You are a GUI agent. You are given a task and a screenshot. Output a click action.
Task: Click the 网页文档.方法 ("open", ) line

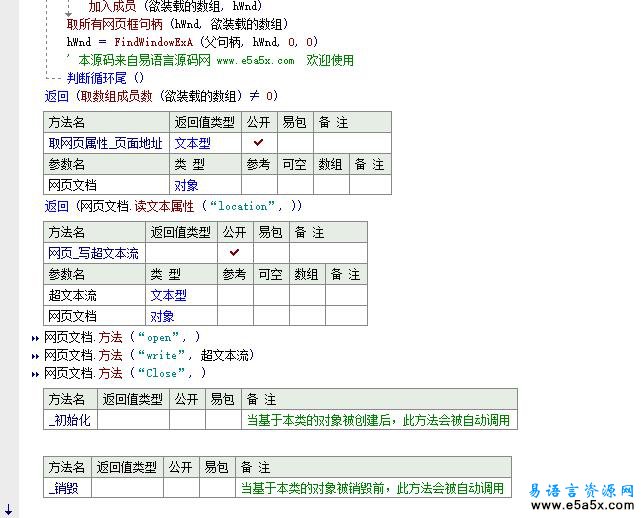point(122,338)
